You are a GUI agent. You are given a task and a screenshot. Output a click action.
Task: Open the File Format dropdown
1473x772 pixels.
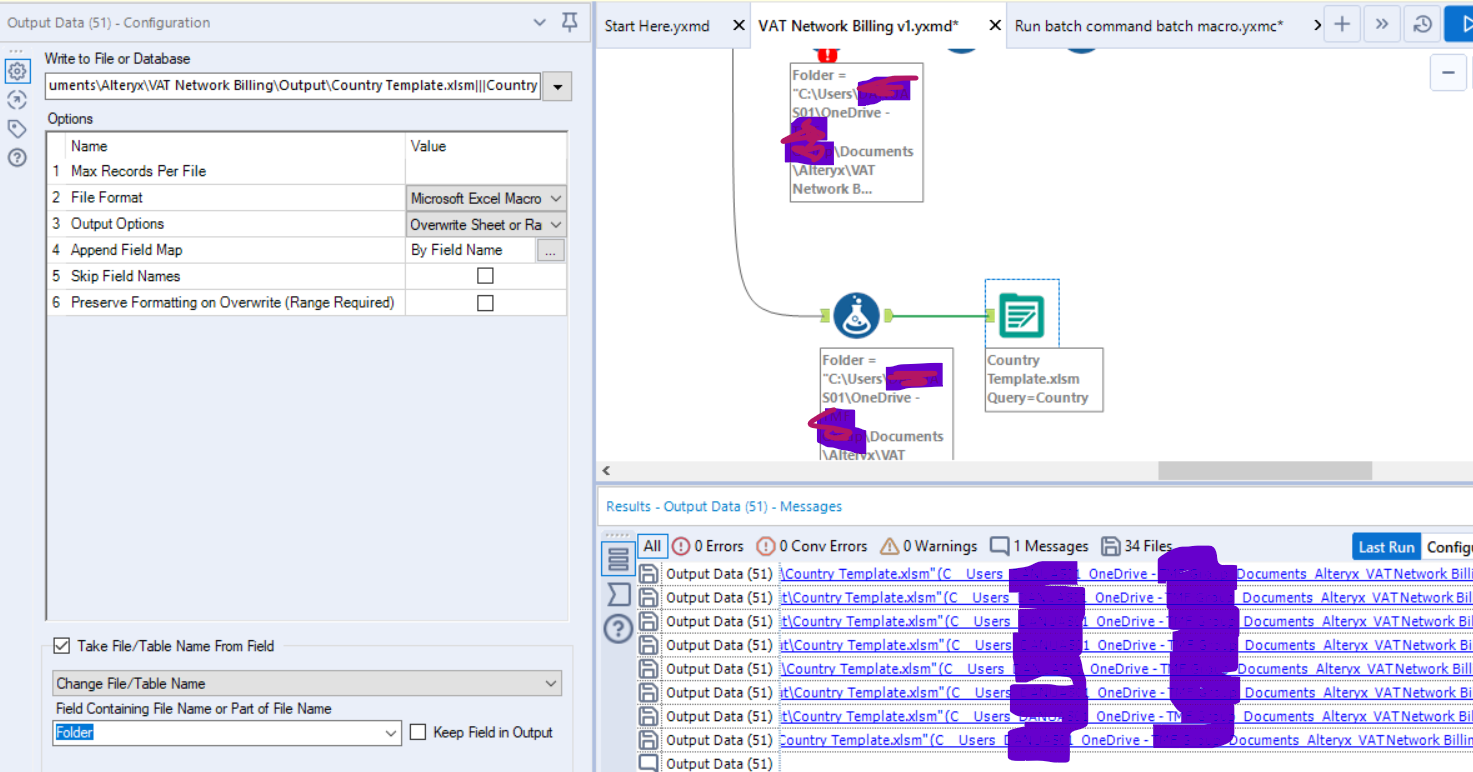click(x=556, y=198)
